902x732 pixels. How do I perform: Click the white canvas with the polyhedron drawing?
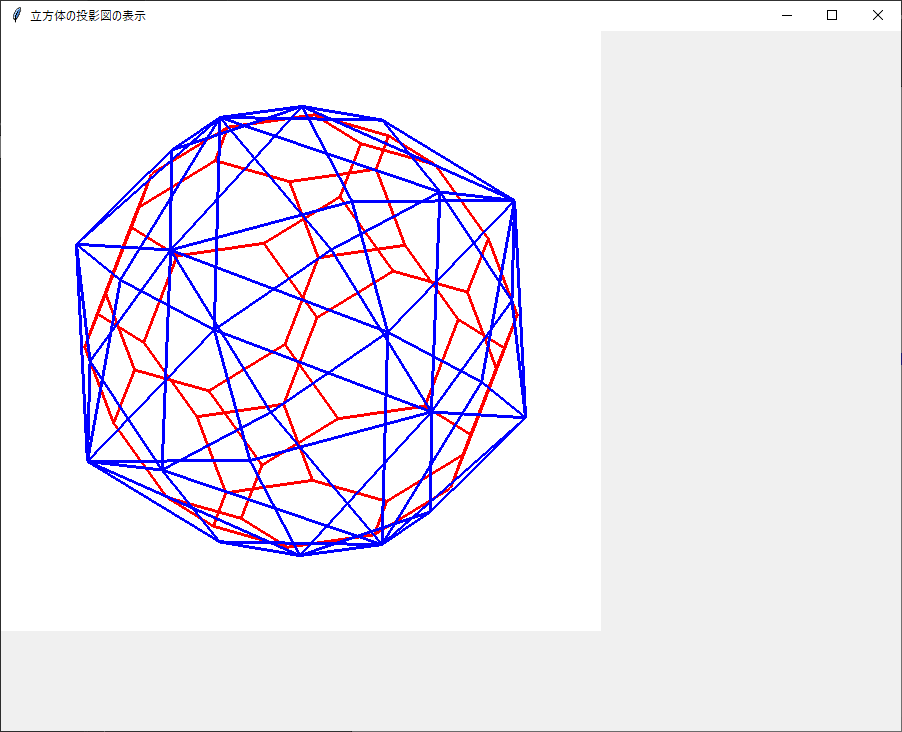(301, 331)
